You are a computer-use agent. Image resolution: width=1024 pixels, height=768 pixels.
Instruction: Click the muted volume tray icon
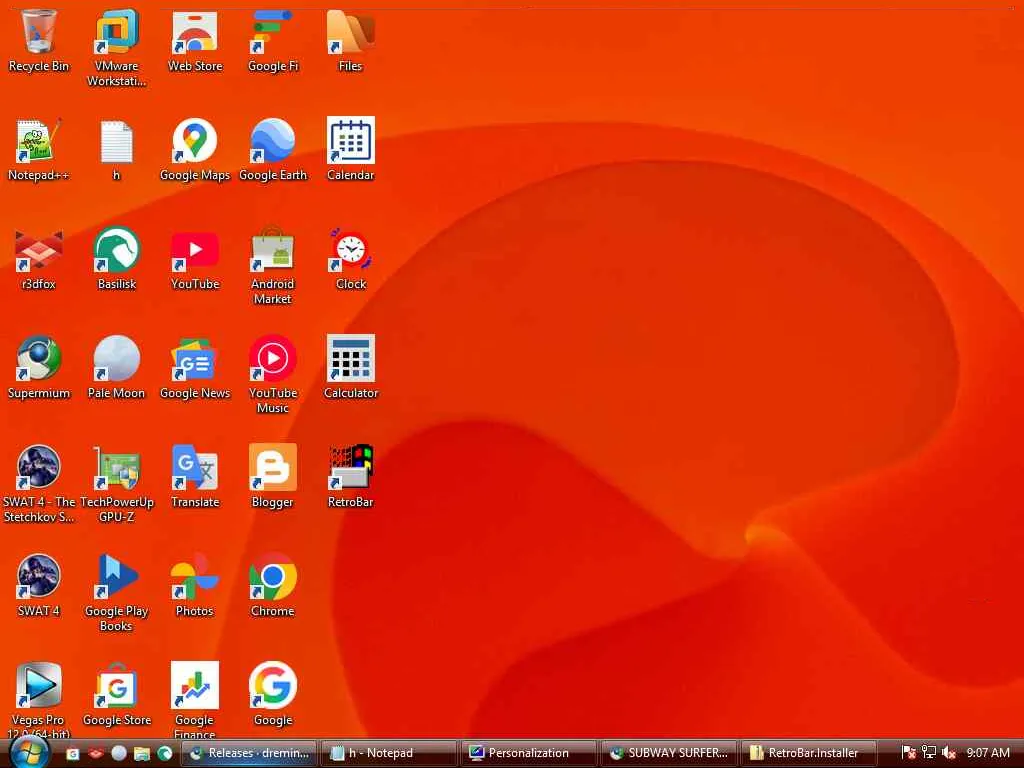[949, 753]
